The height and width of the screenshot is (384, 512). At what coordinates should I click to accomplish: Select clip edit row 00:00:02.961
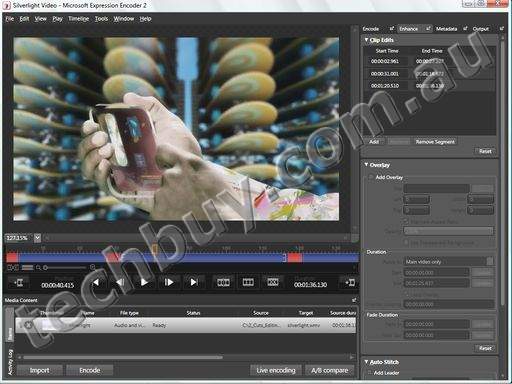[x=429, y=61]
